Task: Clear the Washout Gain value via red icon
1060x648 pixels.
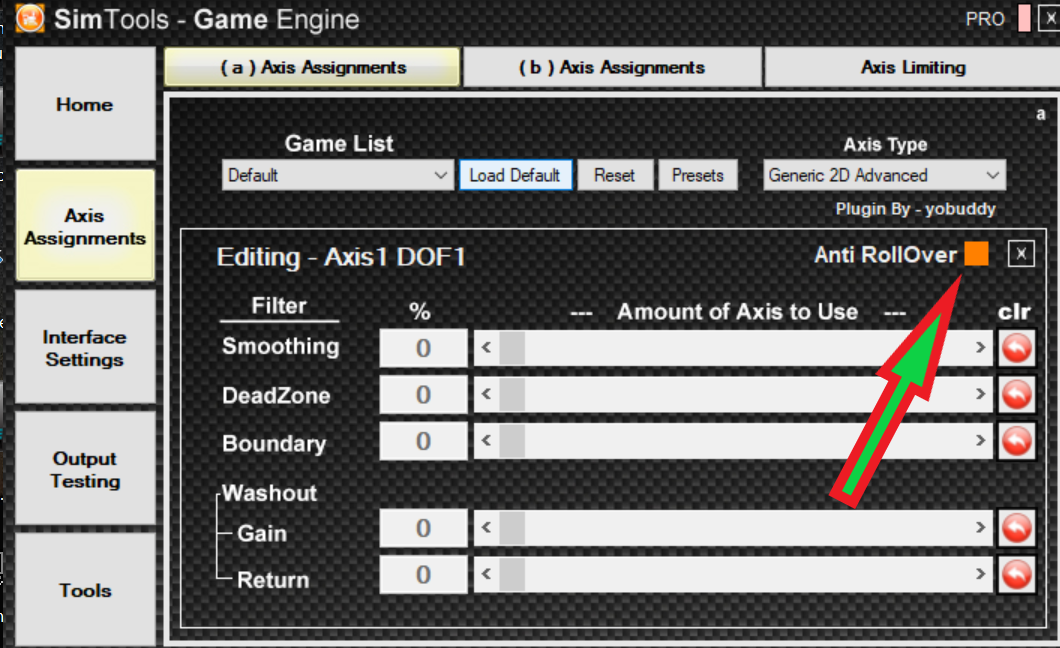Action: pos(1017,528)
